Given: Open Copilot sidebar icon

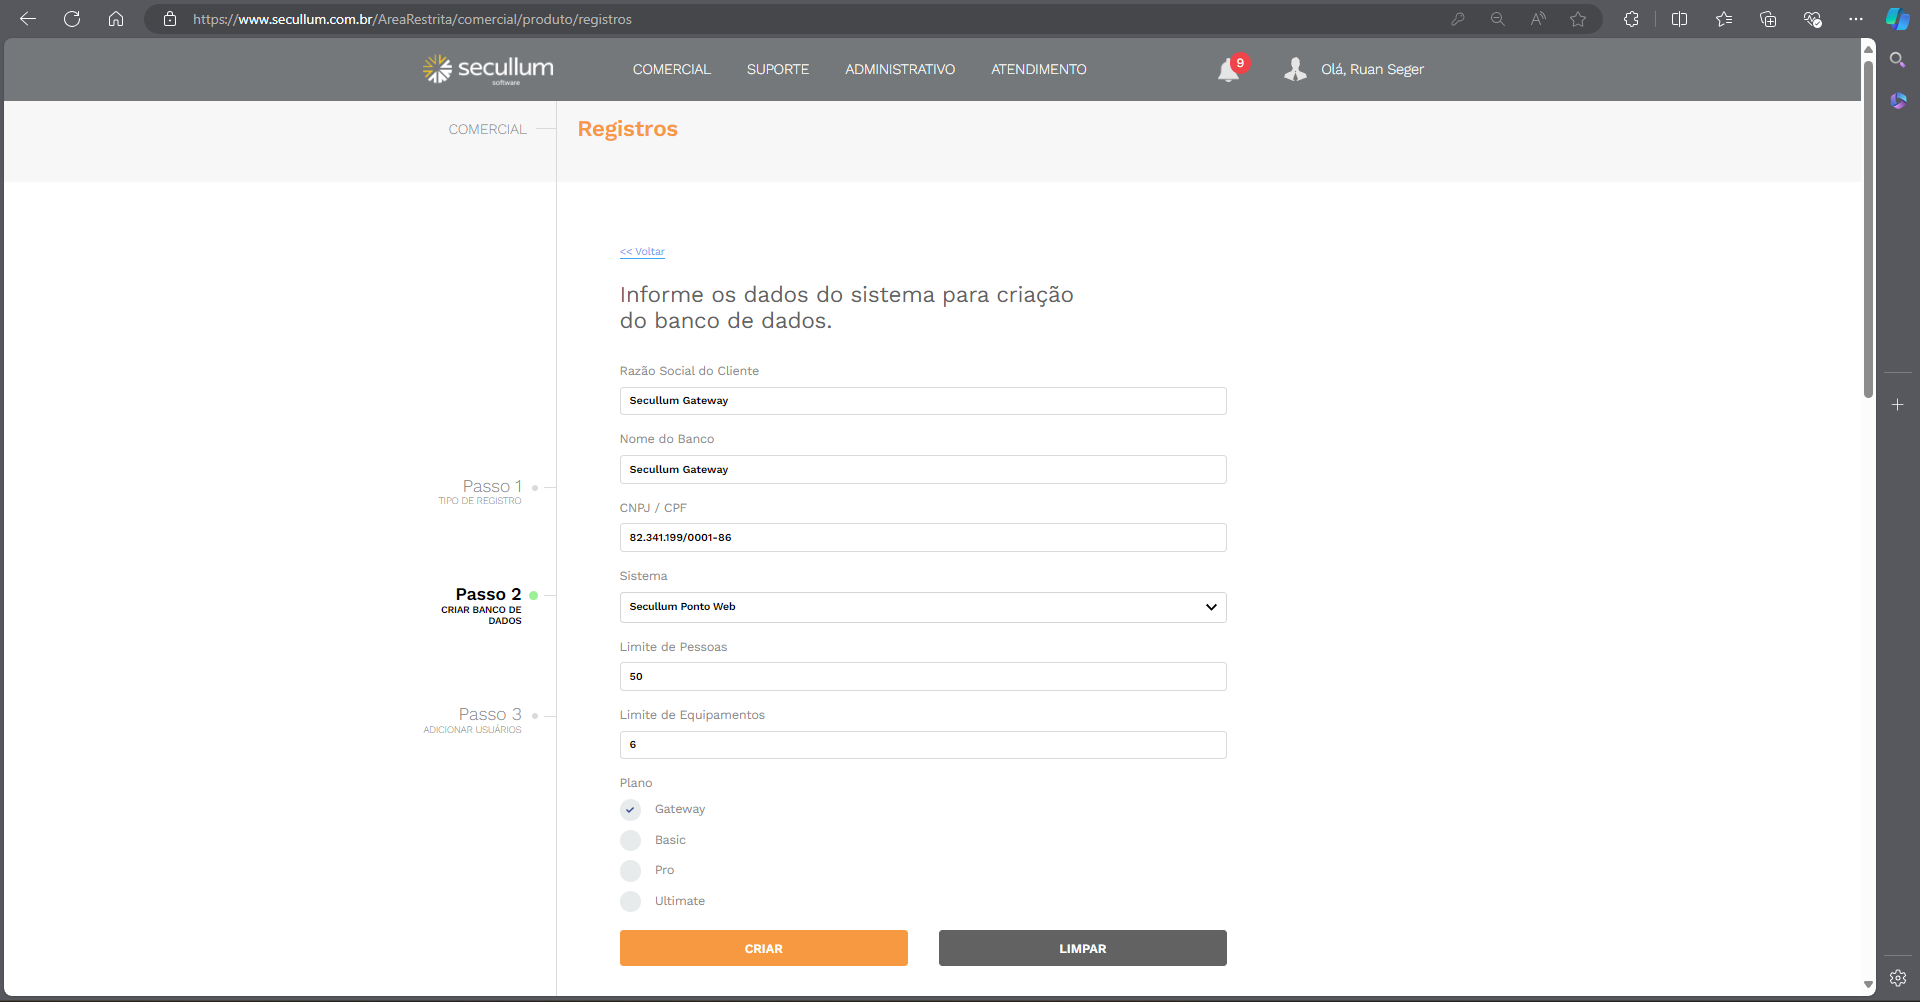Looking at the screenshot, I should [1897, 19].
